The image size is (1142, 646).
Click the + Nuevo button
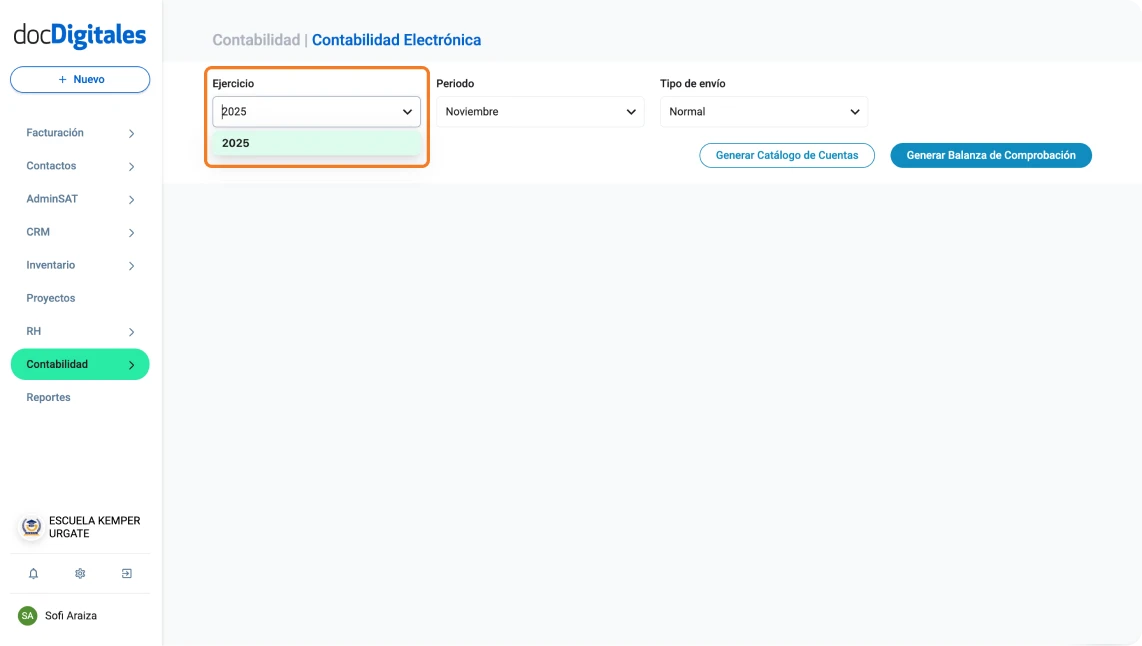coord(79,79)
